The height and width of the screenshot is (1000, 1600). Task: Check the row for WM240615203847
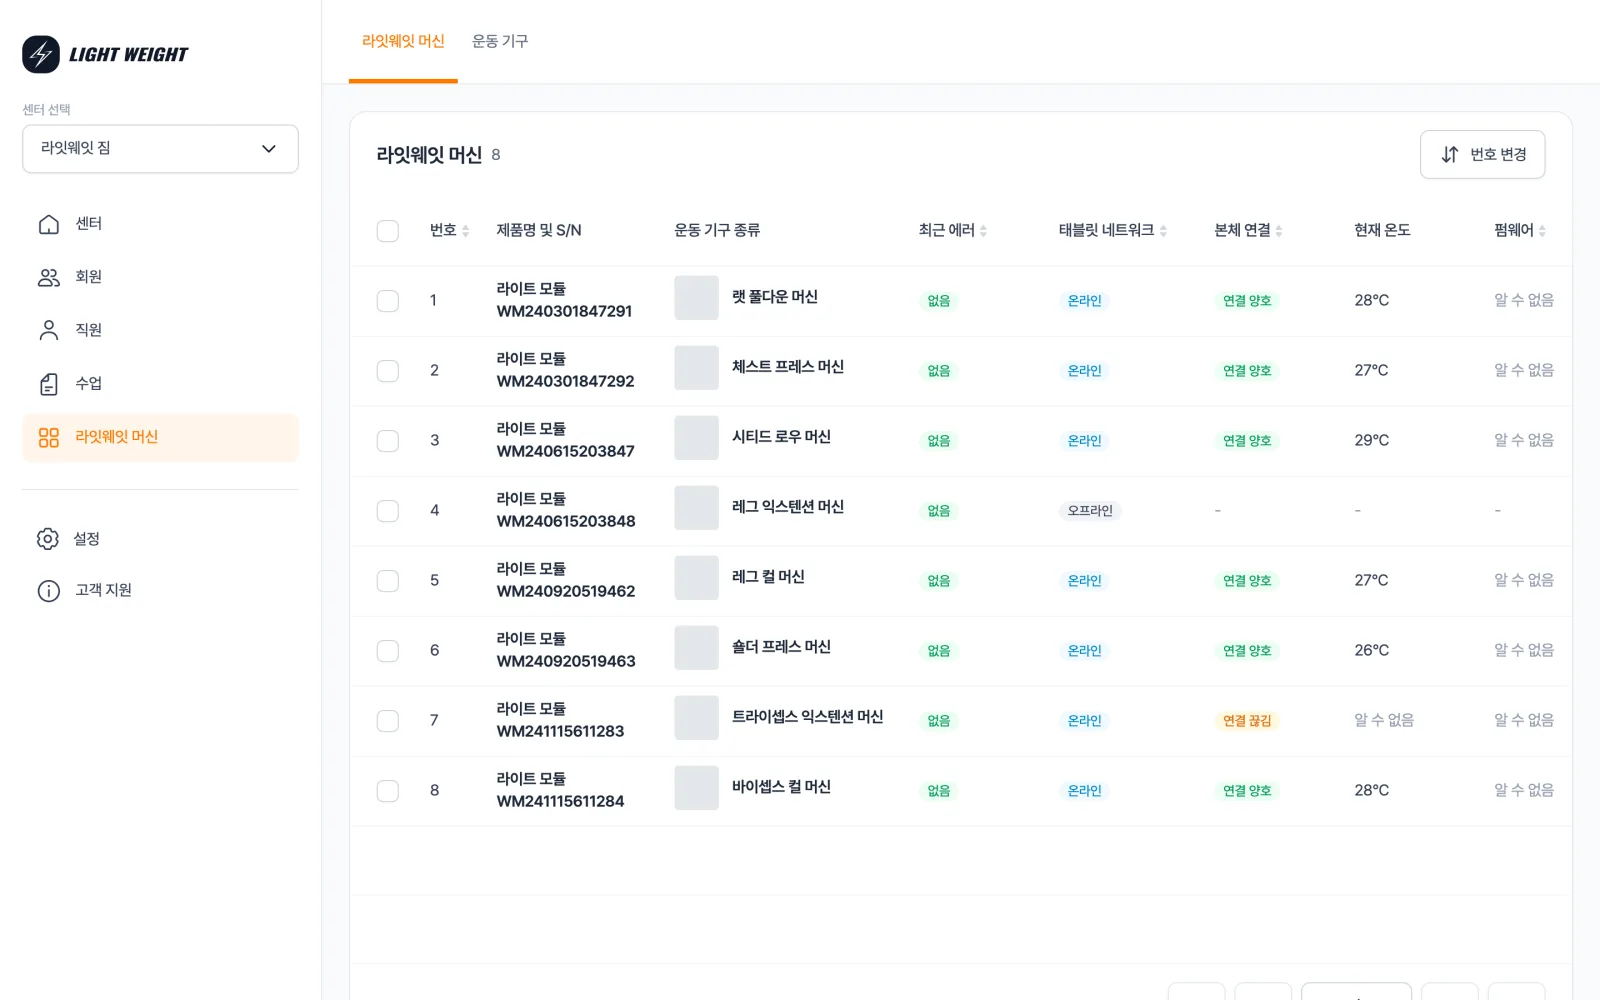388,441
